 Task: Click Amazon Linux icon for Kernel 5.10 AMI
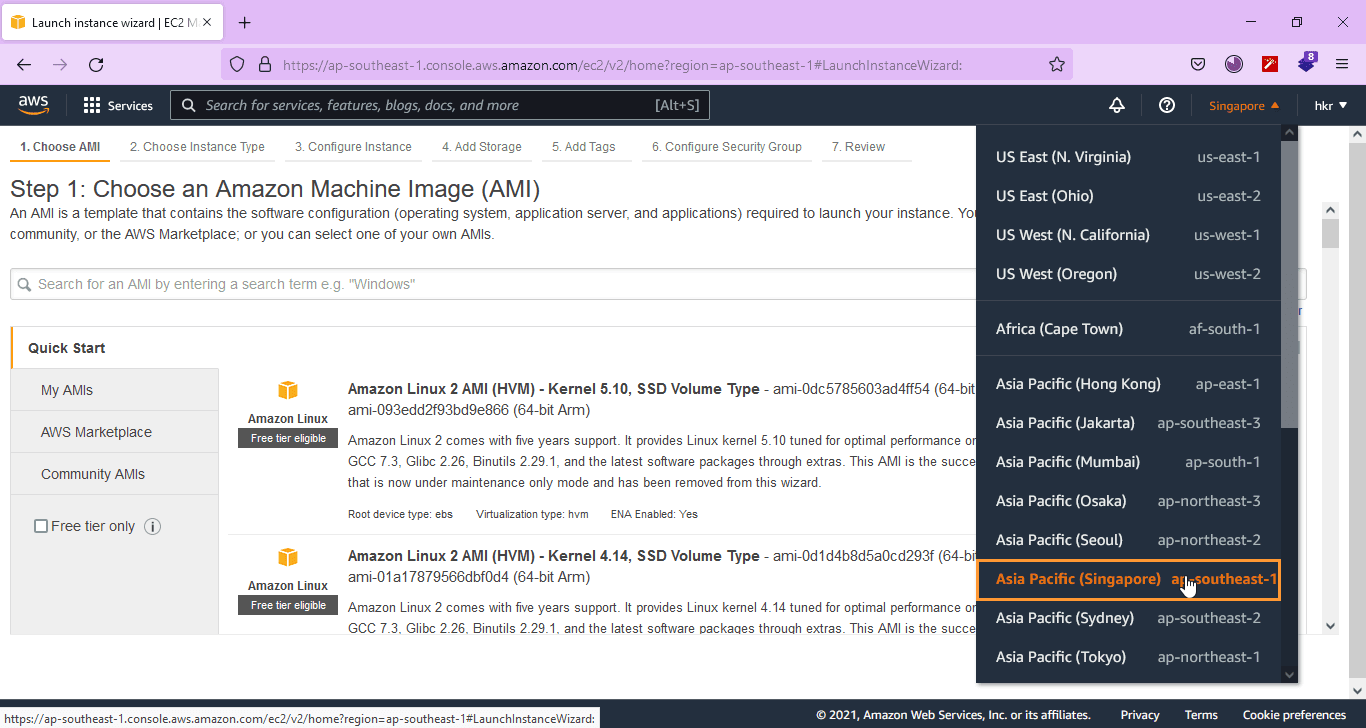(288, 390)
